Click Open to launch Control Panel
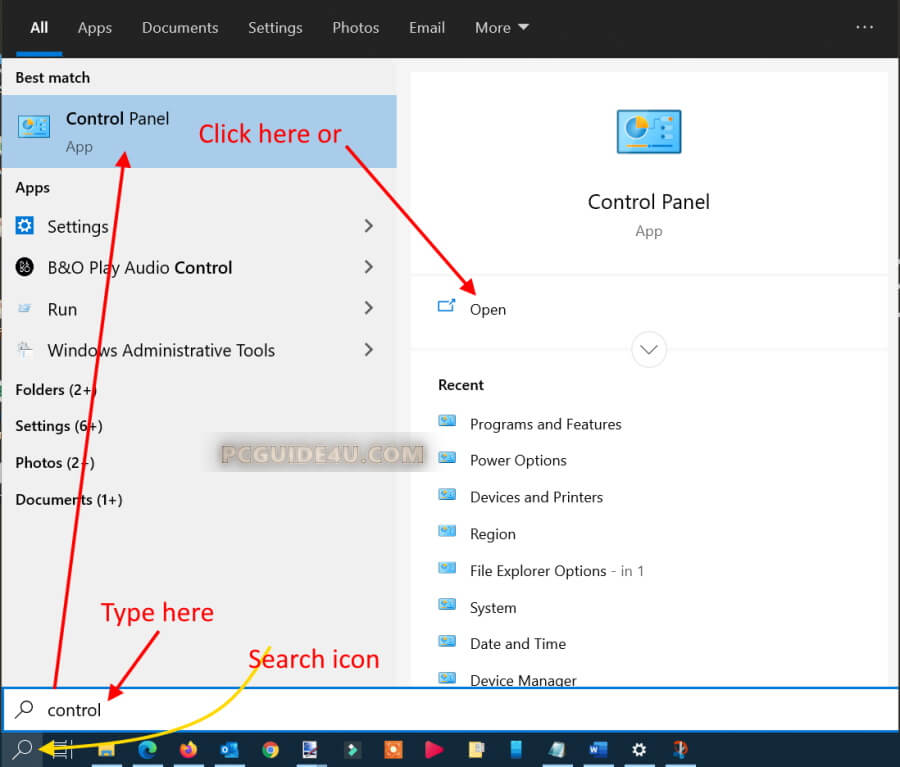Viewport: 900px width, 767px height. [x=487, y=309]
